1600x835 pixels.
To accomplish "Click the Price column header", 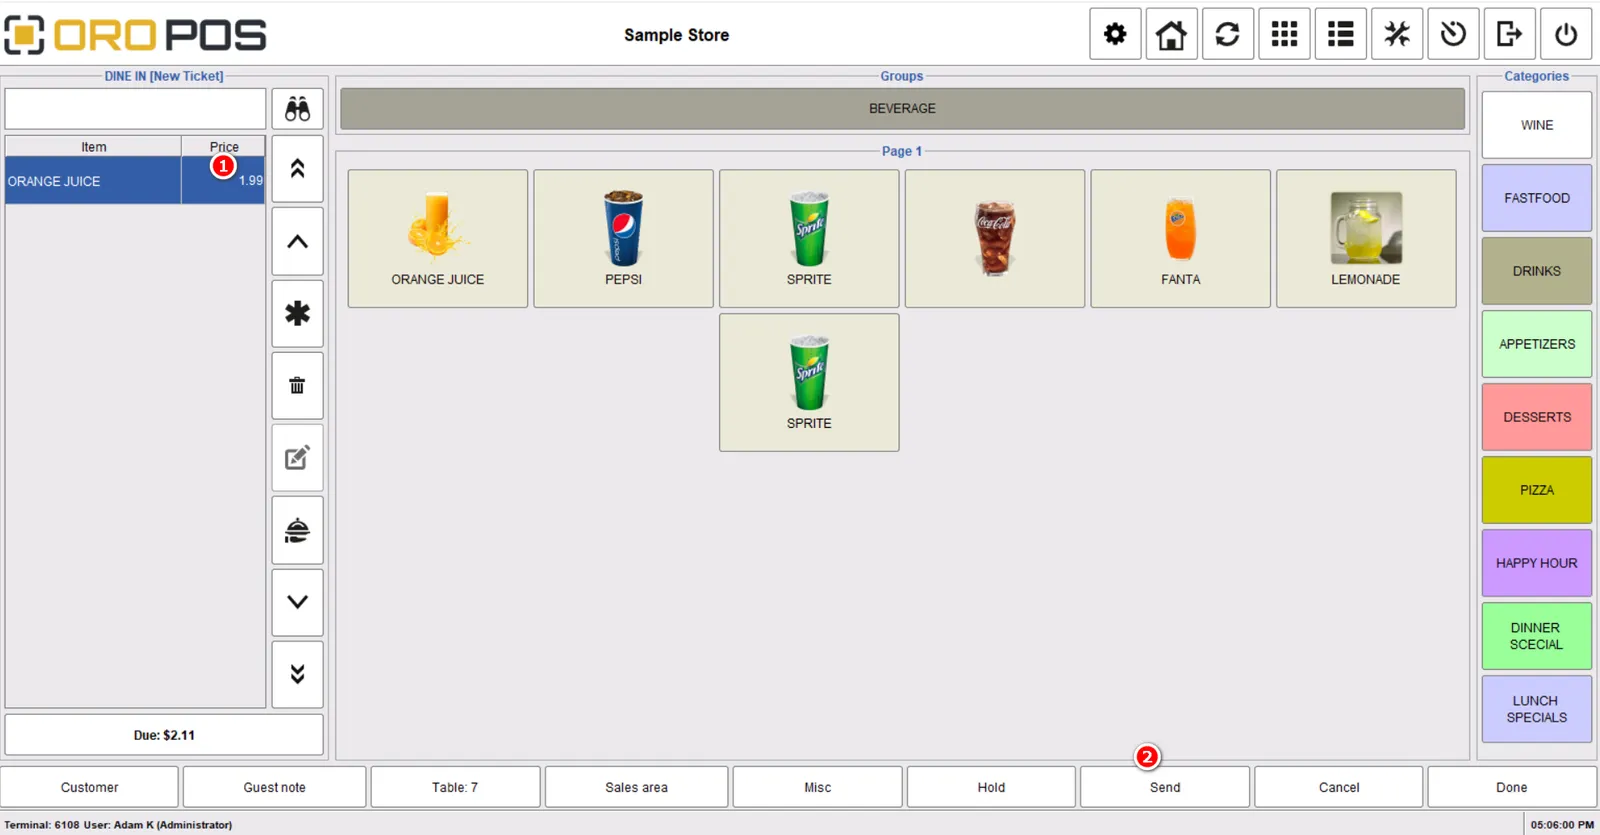I will coord(224,147).
